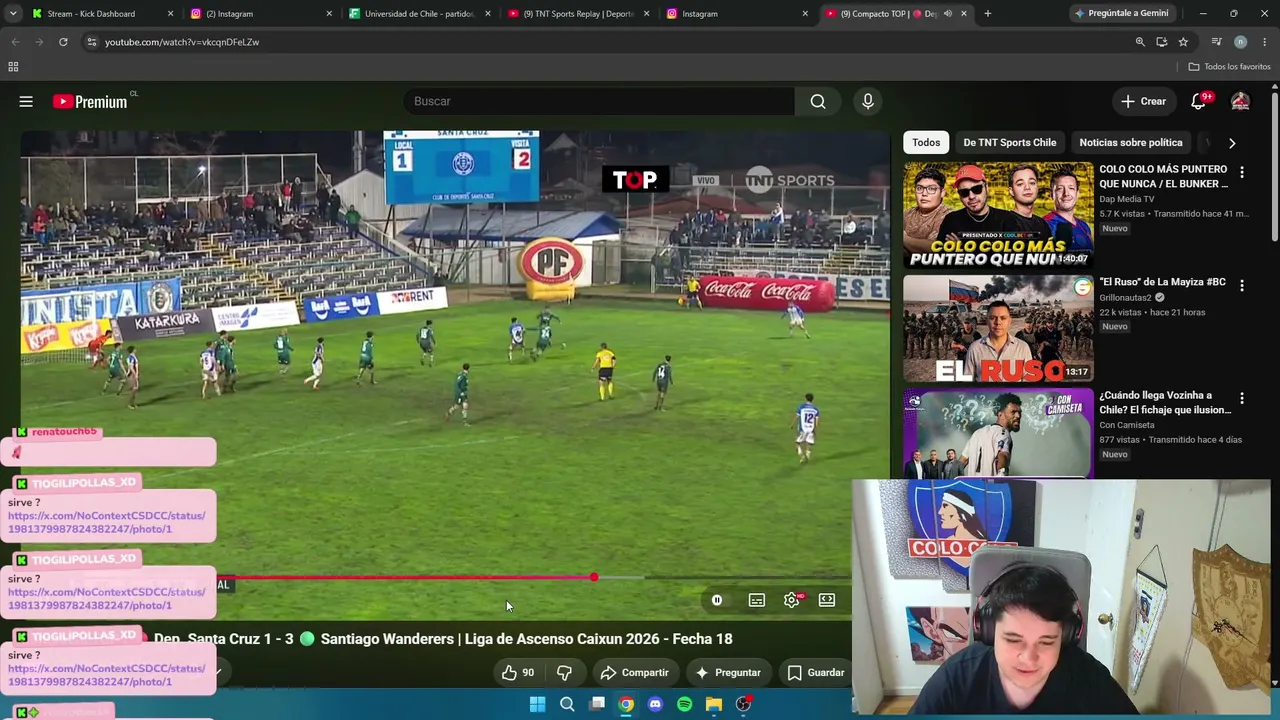
Task: Click Pregúntale a Gemini button
Action: [x=1121, y=14]
